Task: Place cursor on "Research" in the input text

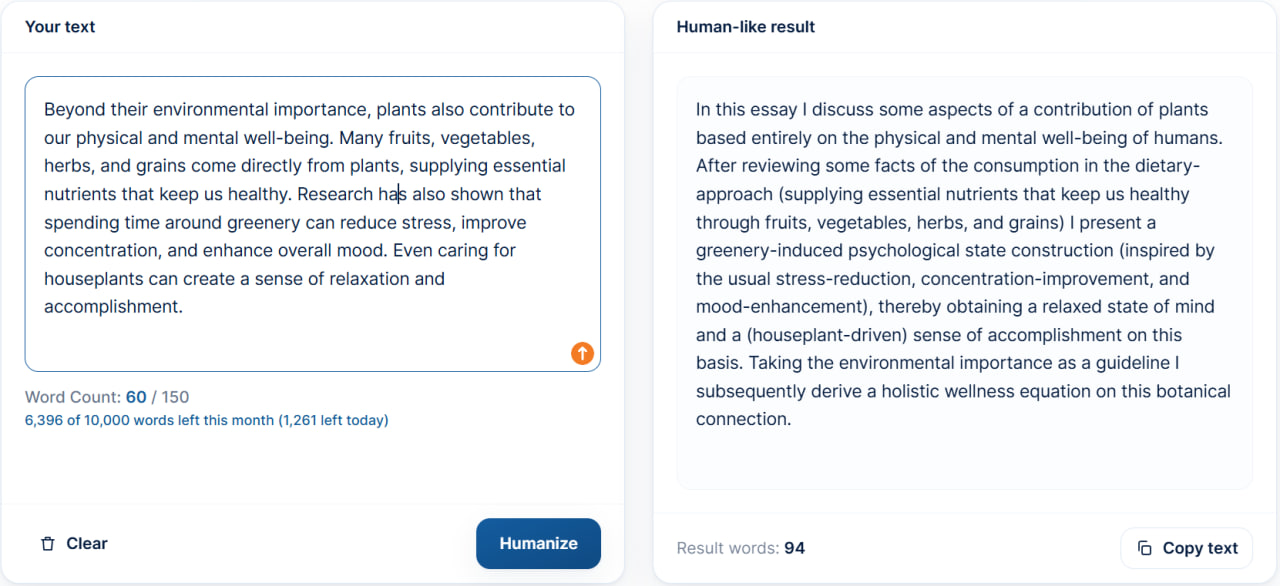Action: click(335, 194)
